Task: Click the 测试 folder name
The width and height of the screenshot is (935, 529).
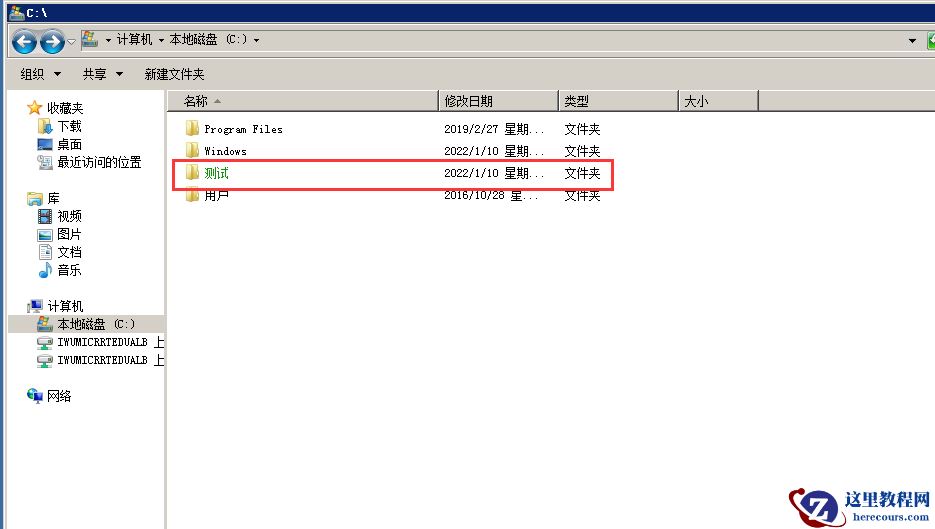Action: pos(216,173)
